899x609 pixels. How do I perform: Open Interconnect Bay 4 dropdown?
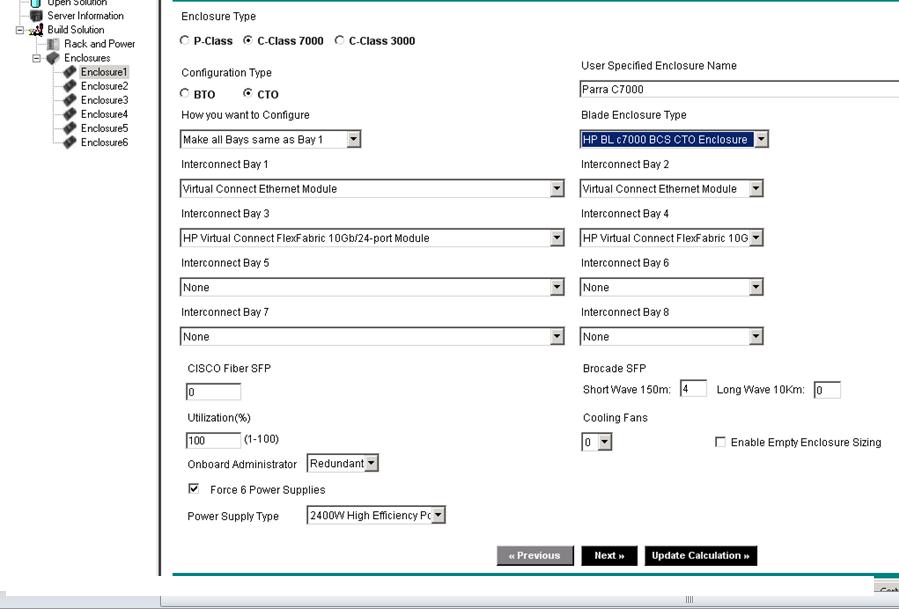pyautogui.click(x=671, y=238)
